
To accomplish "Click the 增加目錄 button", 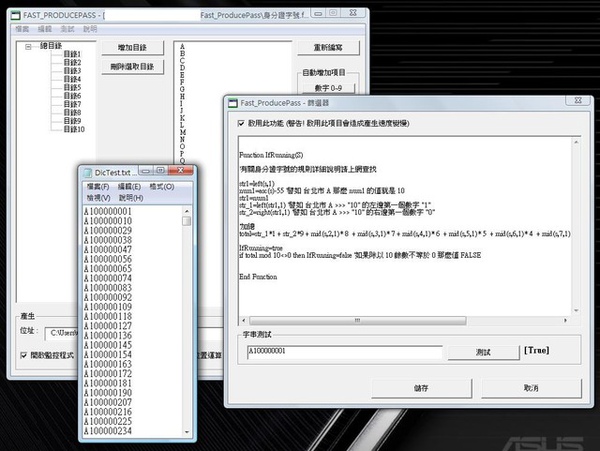I will (x=132, y=48).
